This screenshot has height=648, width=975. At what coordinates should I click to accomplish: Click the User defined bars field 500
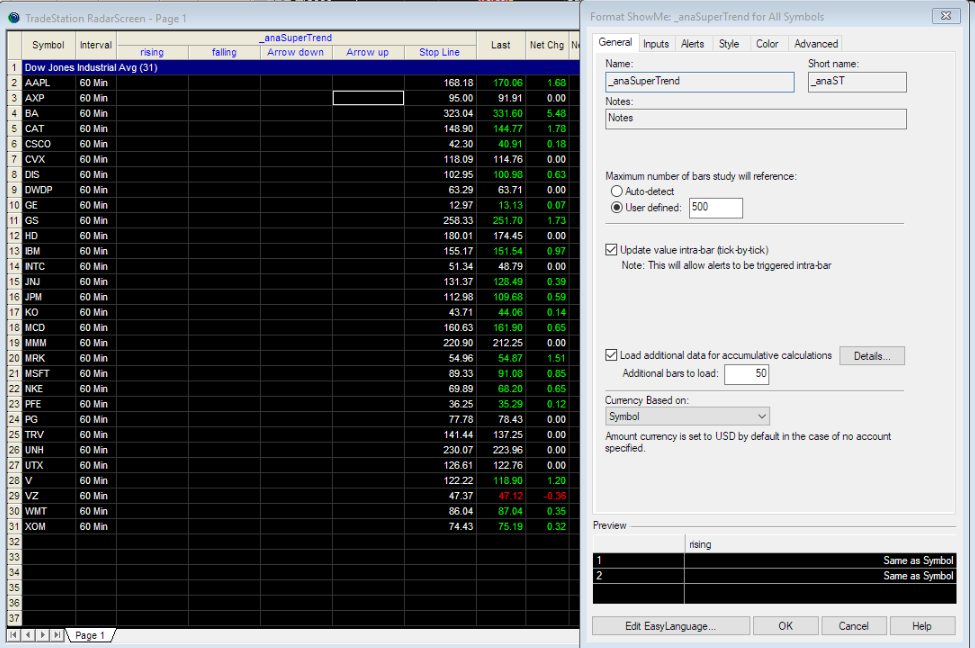coord(716,208)
